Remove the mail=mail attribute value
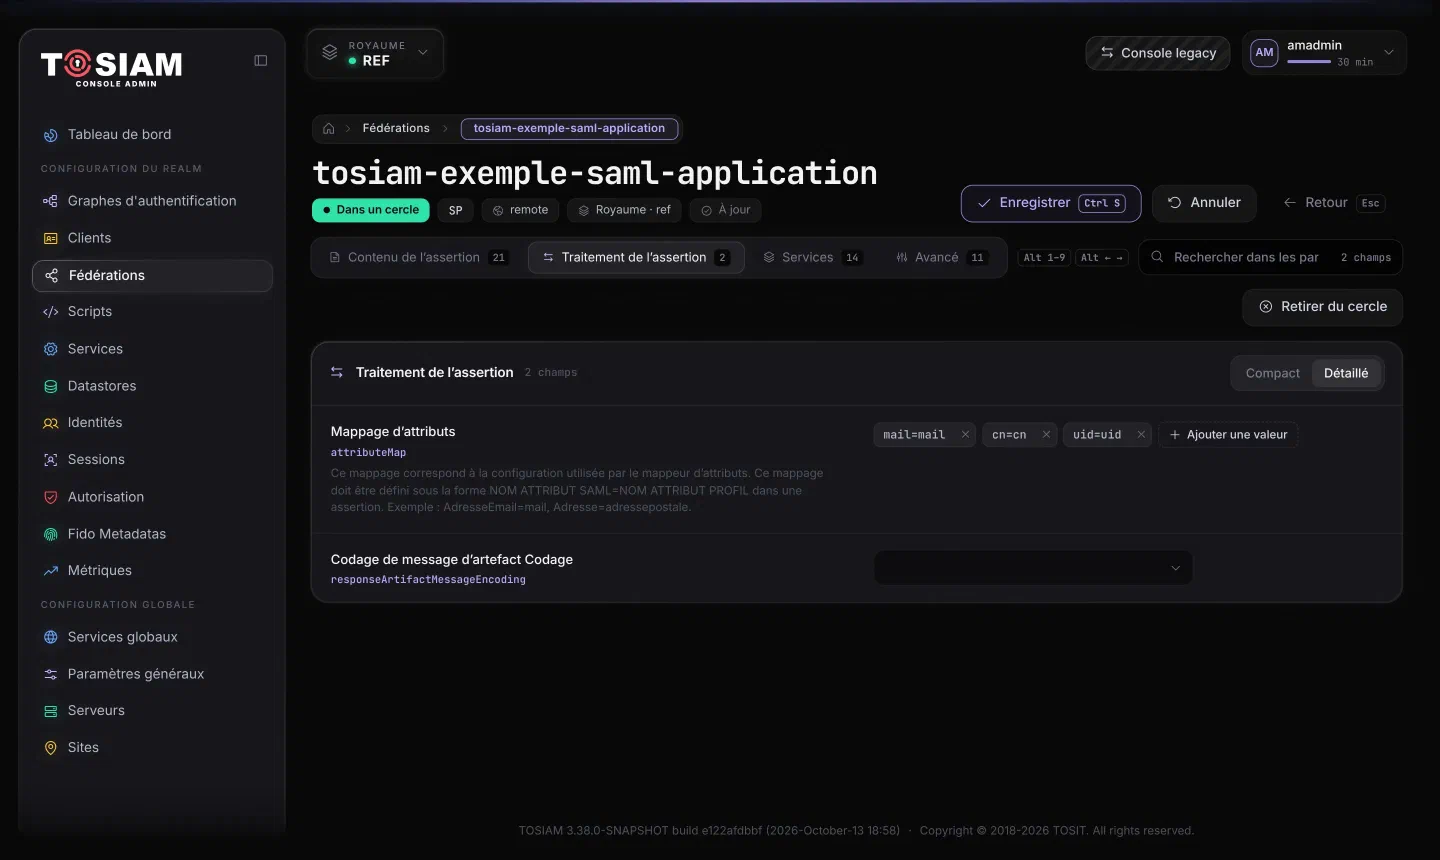 pos(965,435)
